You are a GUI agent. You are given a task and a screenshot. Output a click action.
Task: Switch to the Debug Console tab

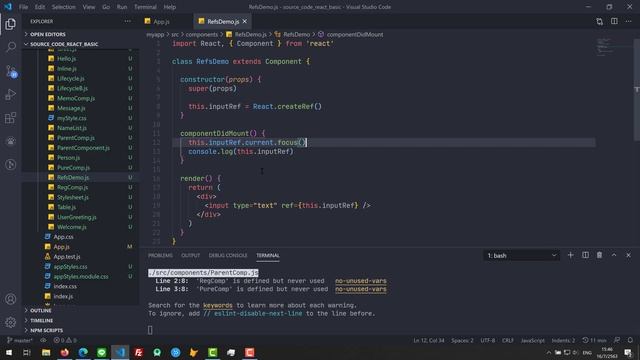pos(228,256)
